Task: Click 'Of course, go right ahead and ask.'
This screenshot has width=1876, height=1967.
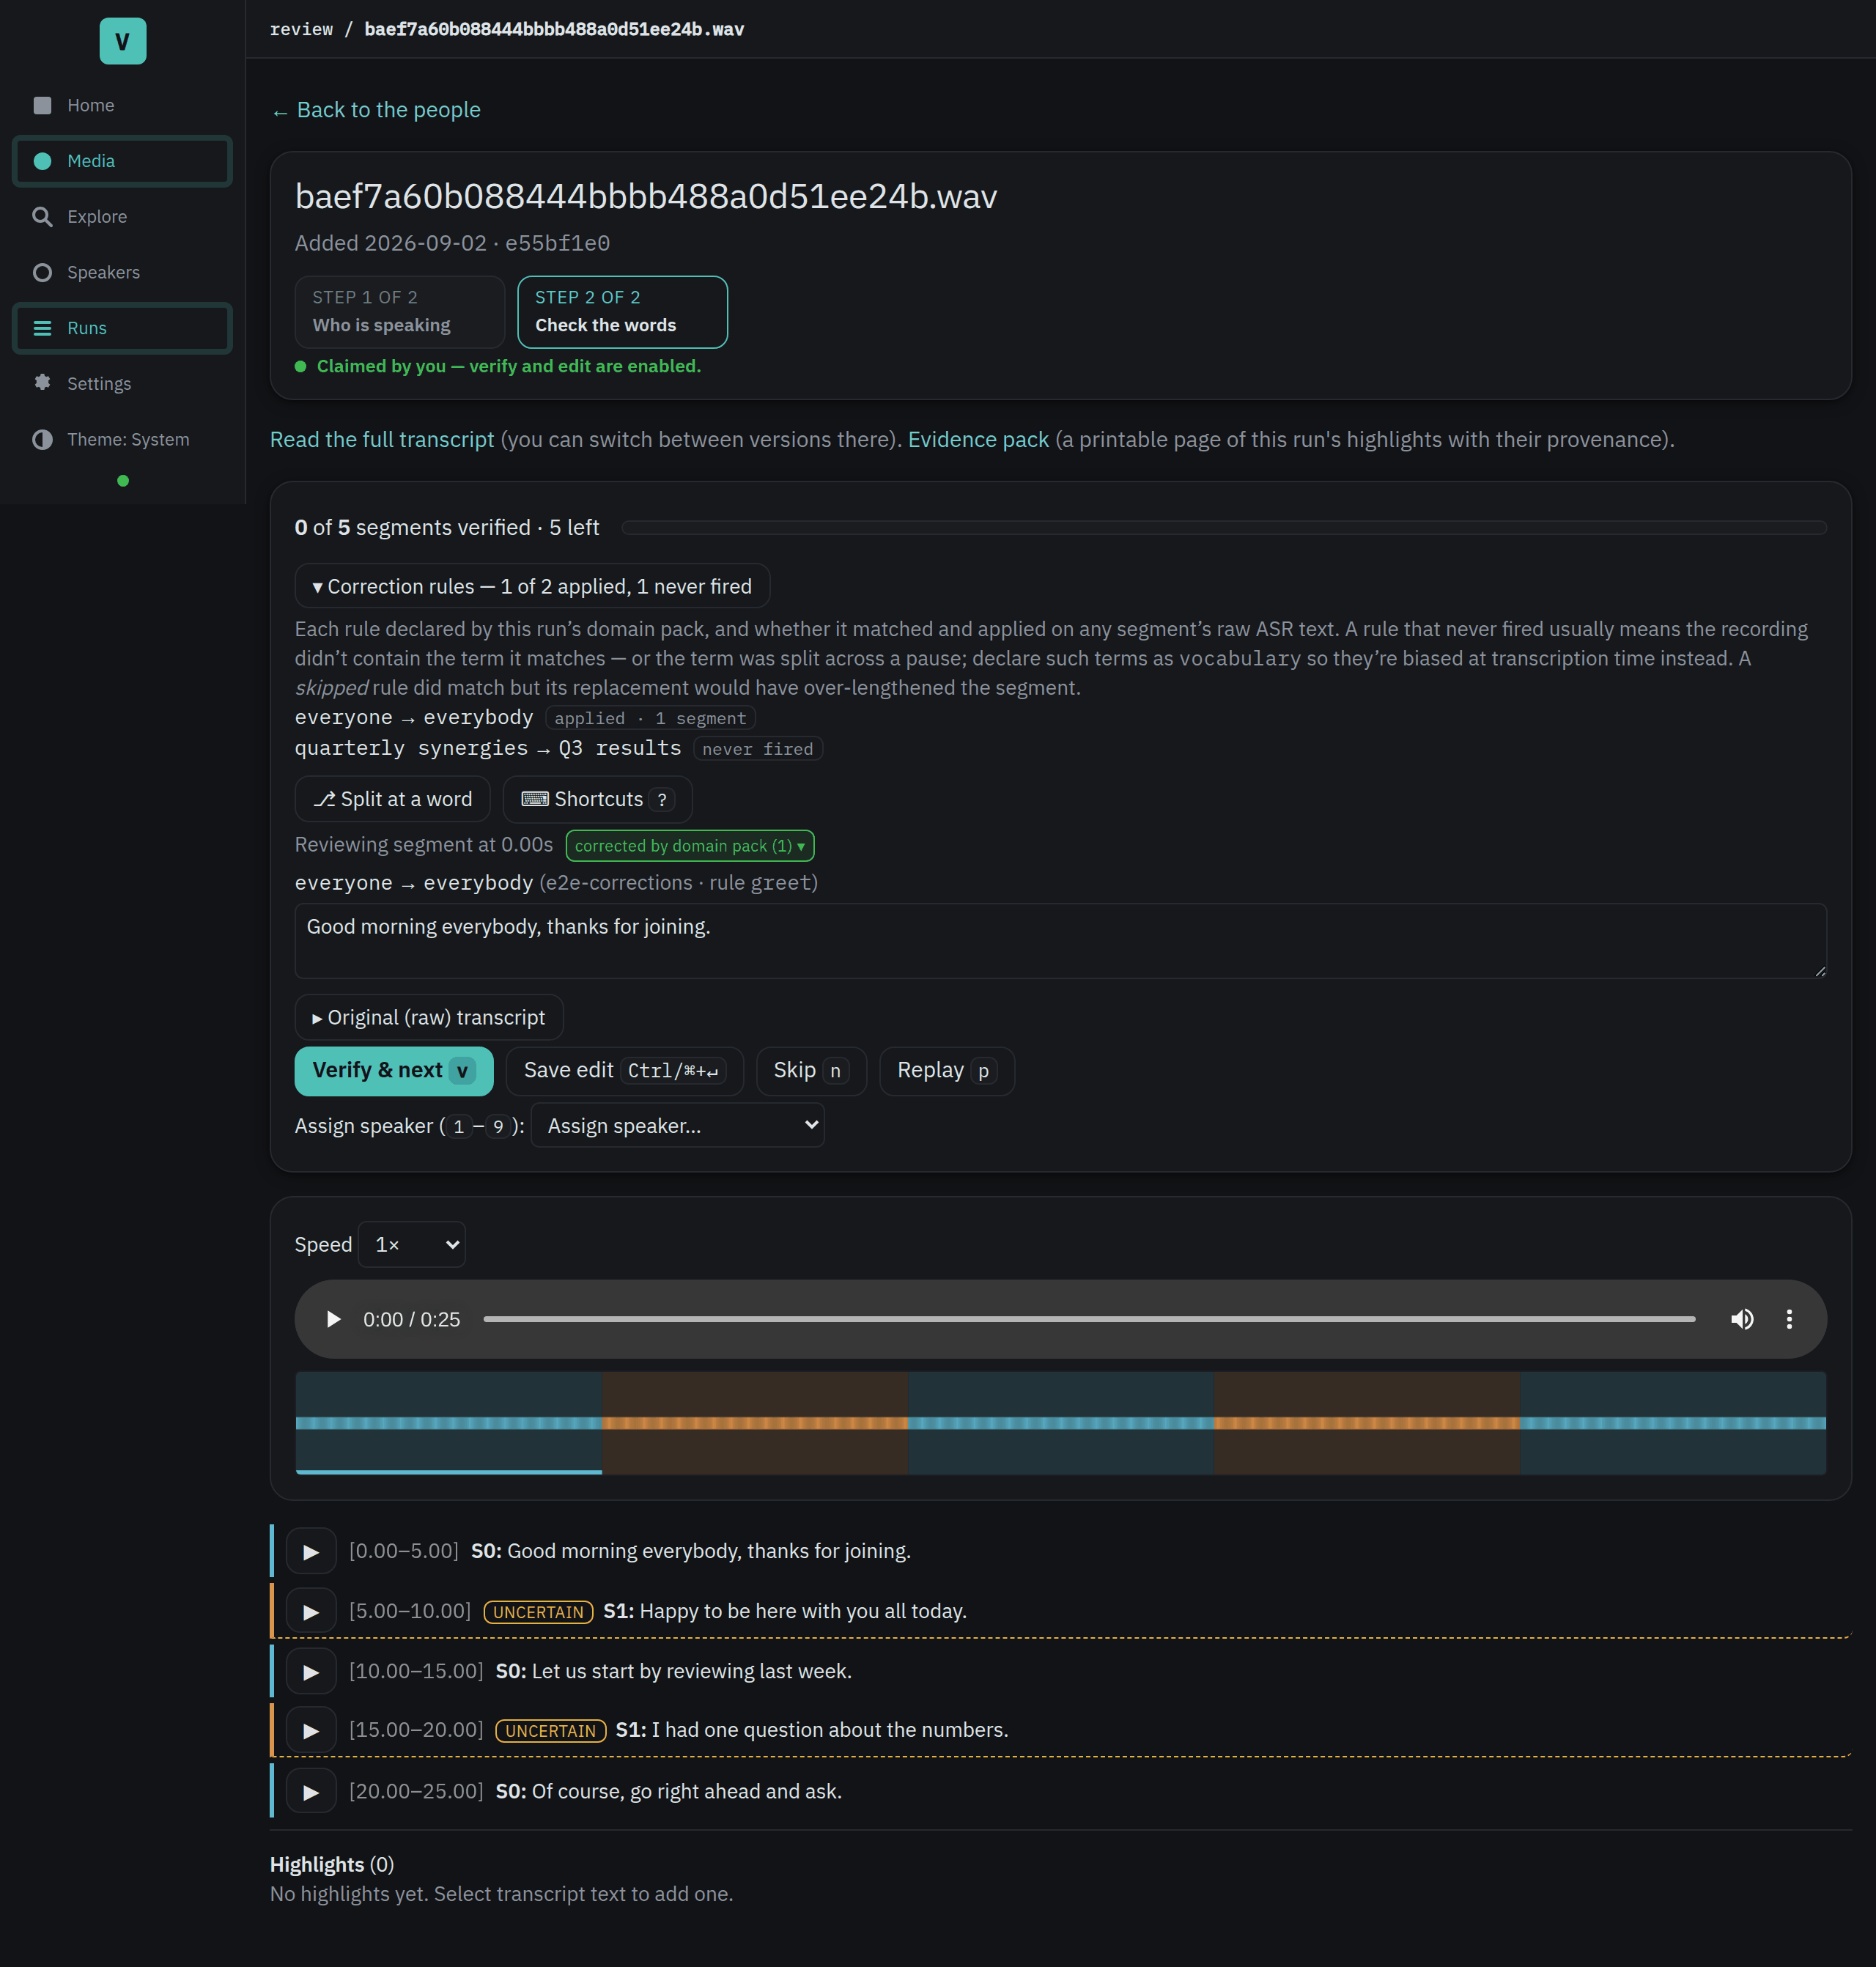Action: 686,1791
